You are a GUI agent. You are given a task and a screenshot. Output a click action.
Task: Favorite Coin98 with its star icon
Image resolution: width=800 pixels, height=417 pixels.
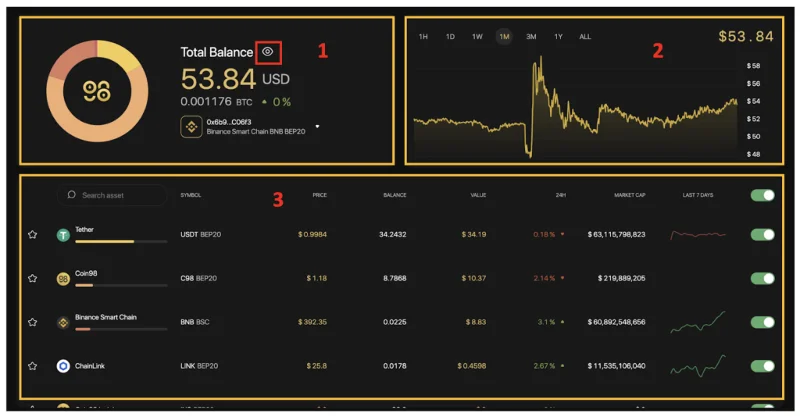[33, 278]
